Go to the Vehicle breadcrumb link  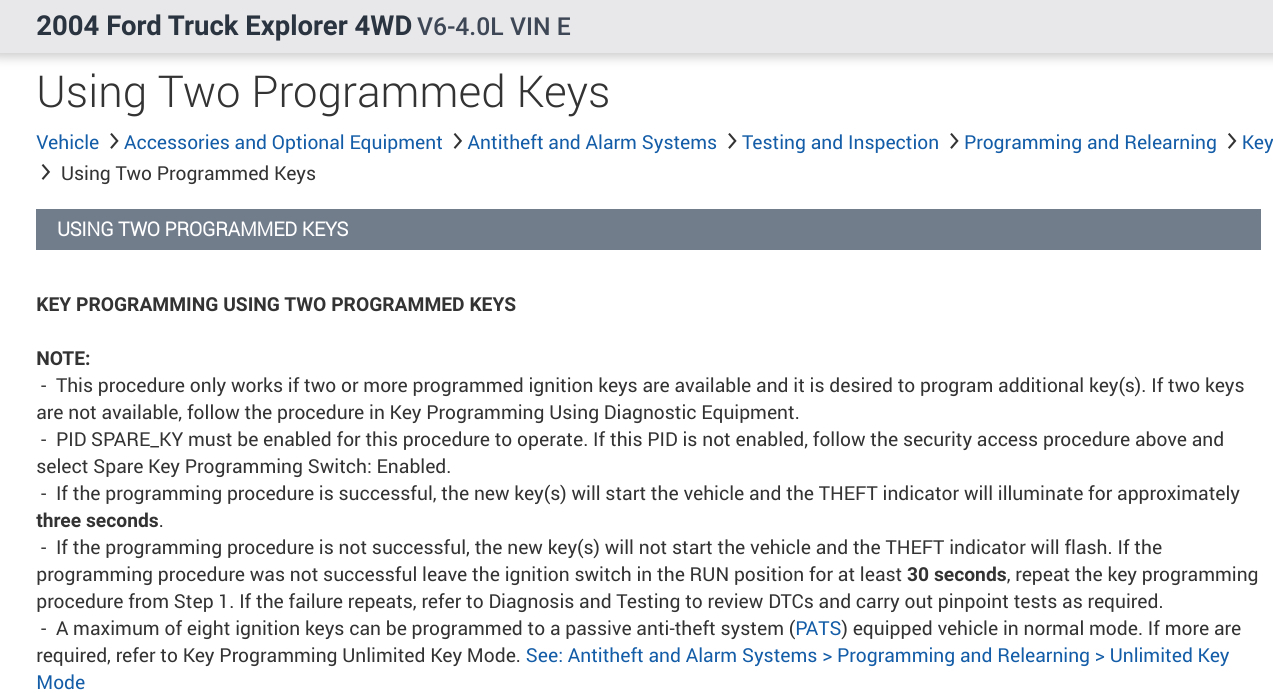pos(68,143)
